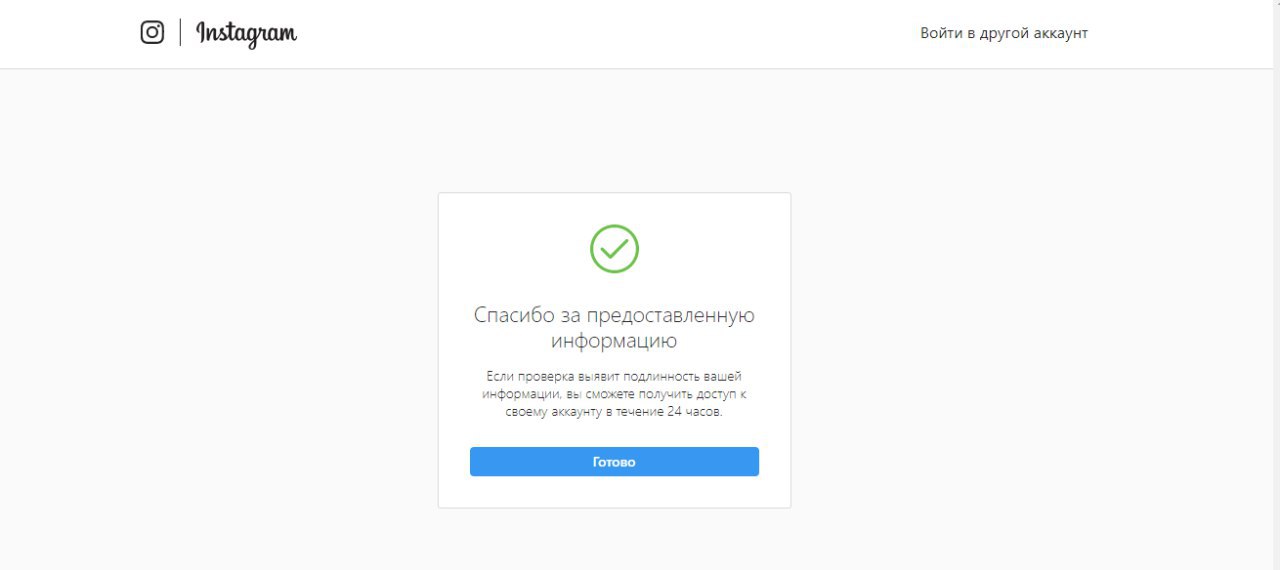Image resolution: width=1280 pixels, height=570 pixels.
Task: Click the heading word "информацию"
Action: click(614, 341)
